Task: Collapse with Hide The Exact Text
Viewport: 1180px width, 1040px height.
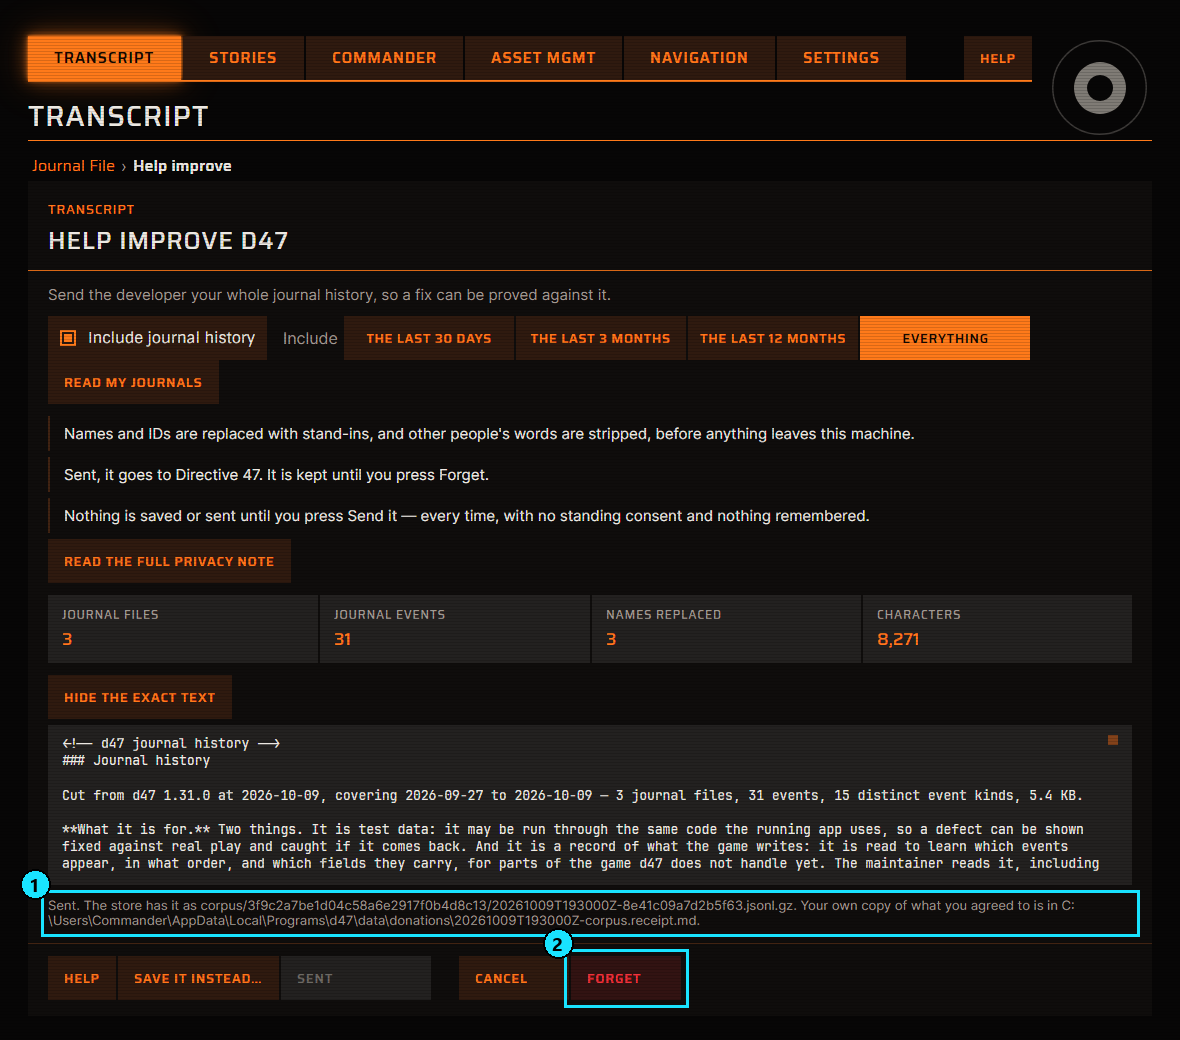Action: click(x=140, y=698)
